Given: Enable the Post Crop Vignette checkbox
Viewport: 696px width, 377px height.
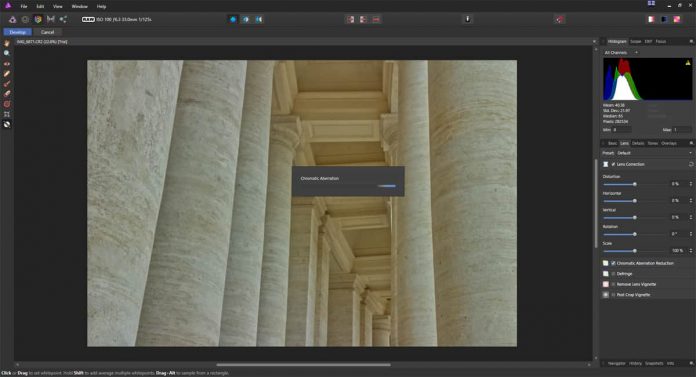Looking at the screenshot, I should point(613,295).
